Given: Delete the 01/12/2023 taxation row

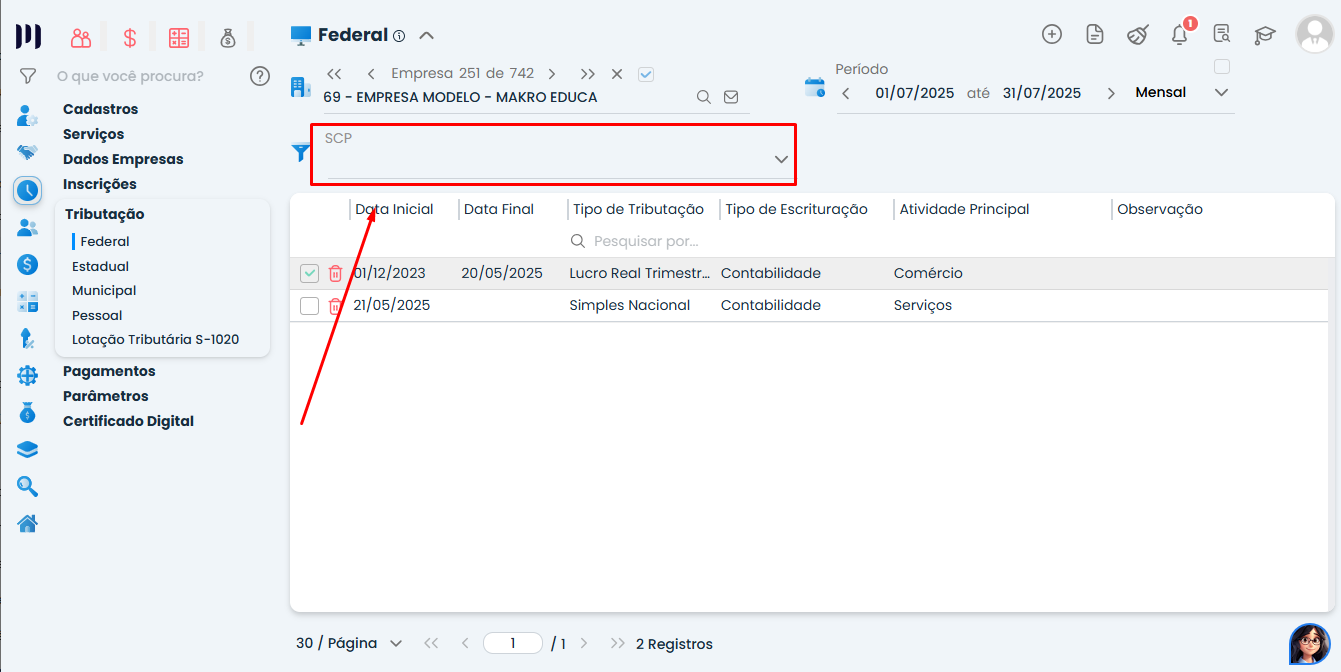Looking at the screenshot, I should click(335, 273).
